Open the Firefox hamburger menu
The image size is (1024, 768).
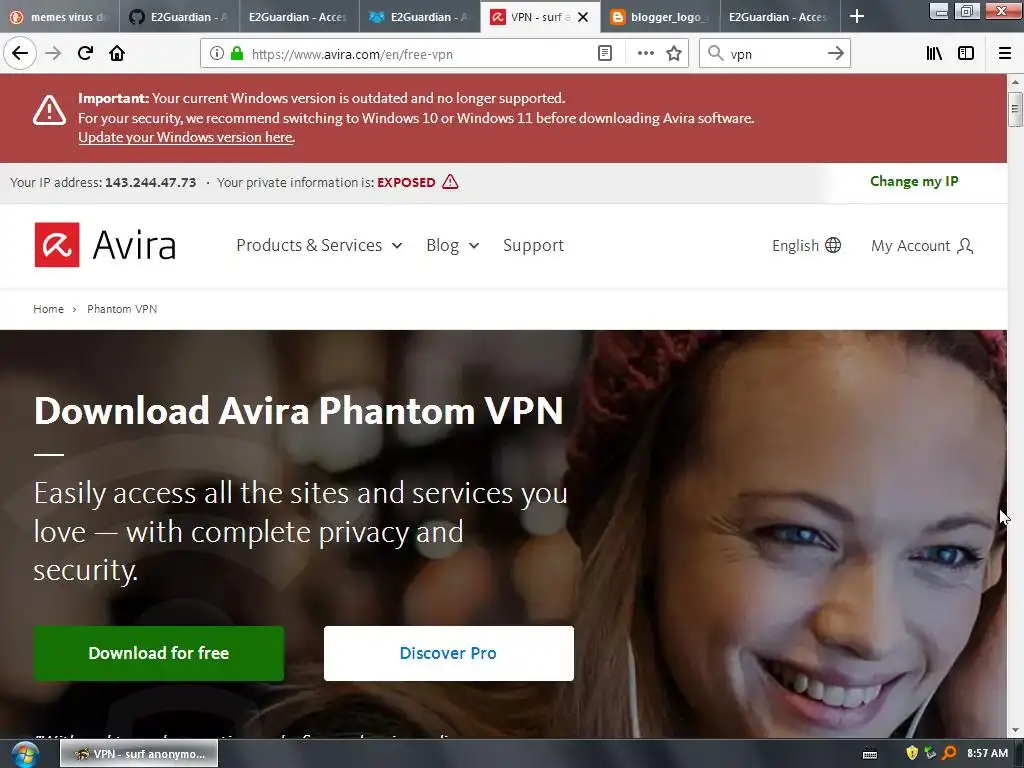click(x=1005, y=54)
